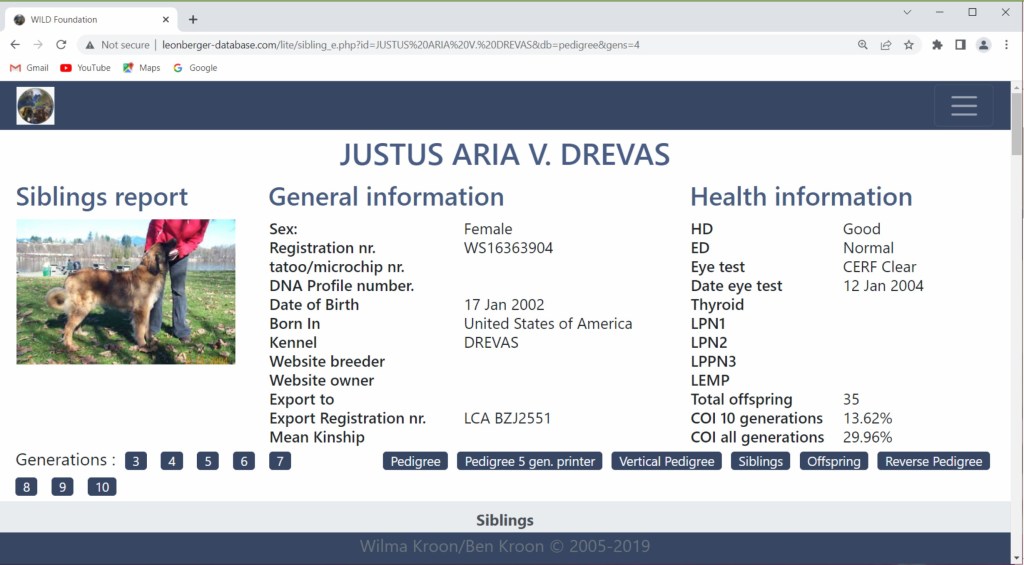Image resolution: width=1024 pixels, height=565 pixels.
Task: Share this page icon
Action: [886, 45]
